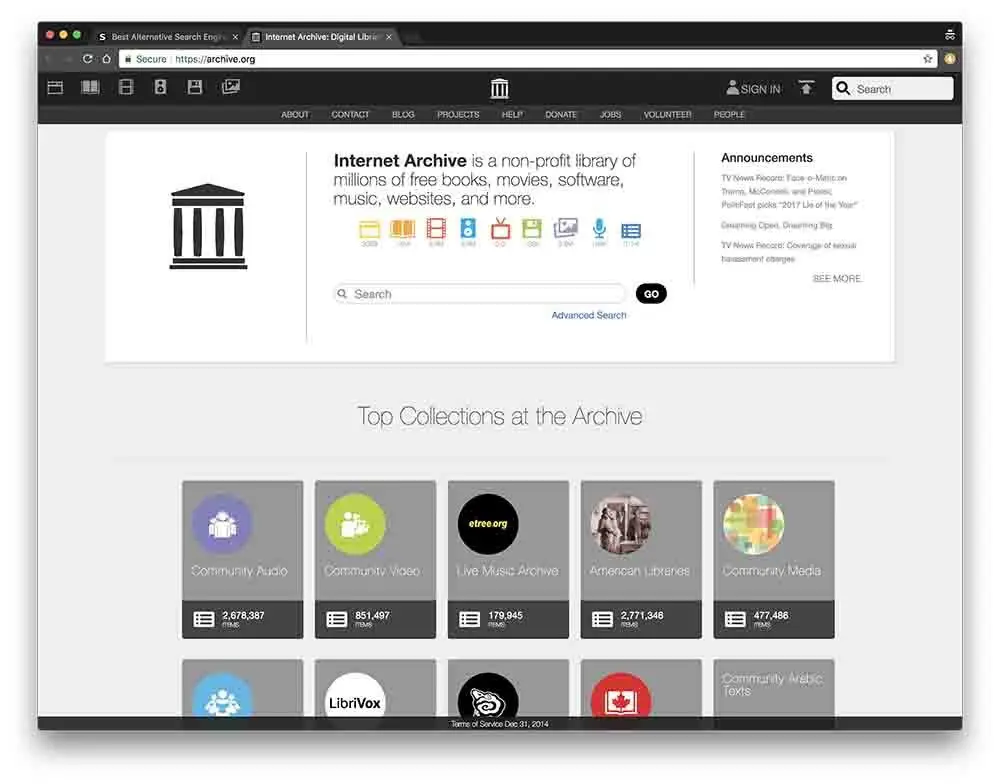The width and height of the screenshot is (1000, 784).
Task: Click the upload arrow icon
Action: (x=806, y=88)
